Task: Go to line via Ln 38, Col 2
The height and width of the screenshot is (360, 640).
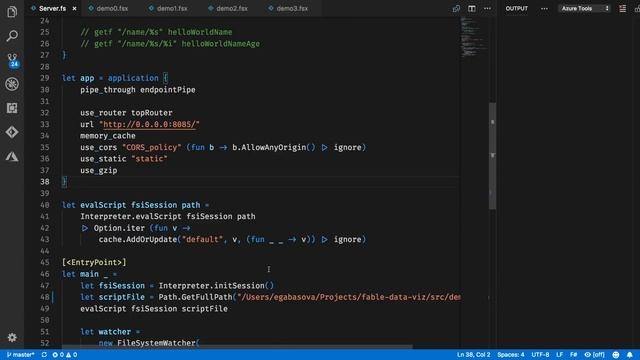Action: click(x=473, y=355)
